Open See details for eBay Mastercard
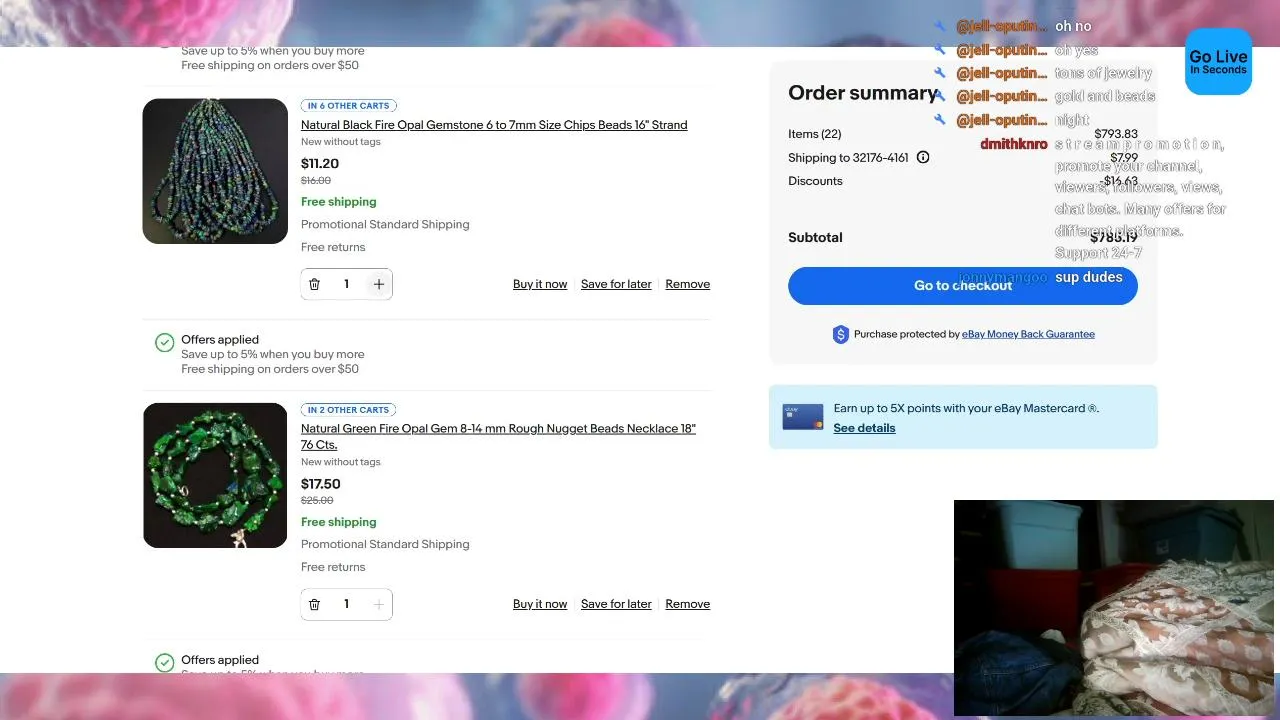 pos(864,428)
